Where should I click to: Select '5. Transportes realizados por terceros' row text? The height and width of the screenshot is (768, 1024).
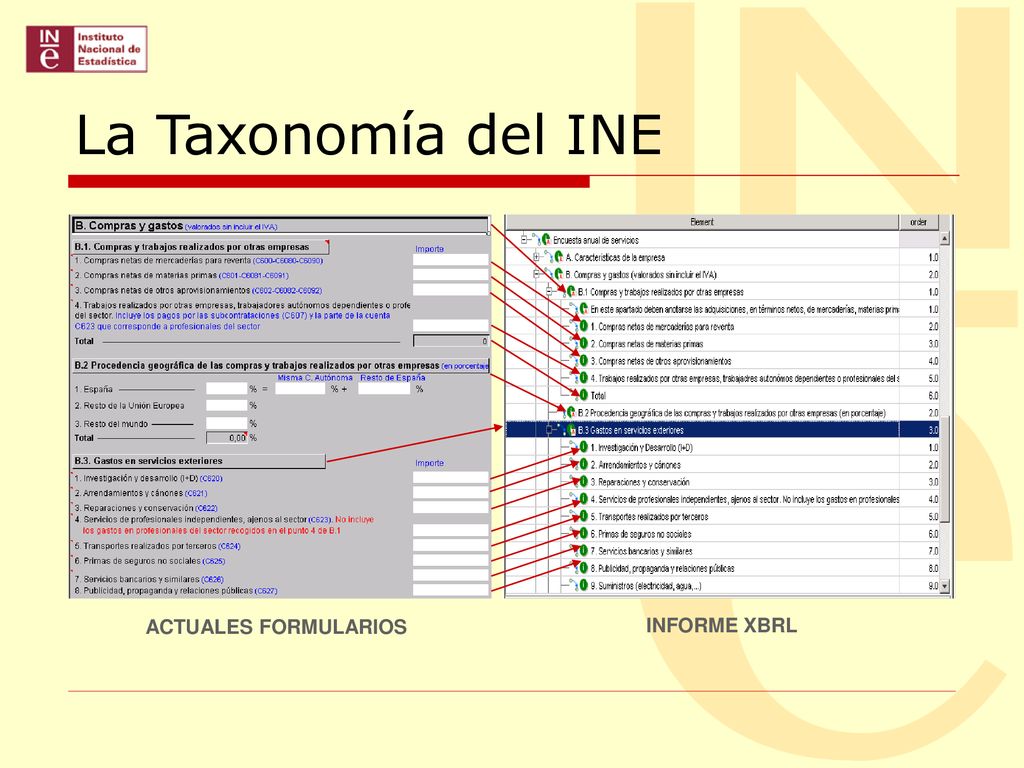[x=649, y=517]
